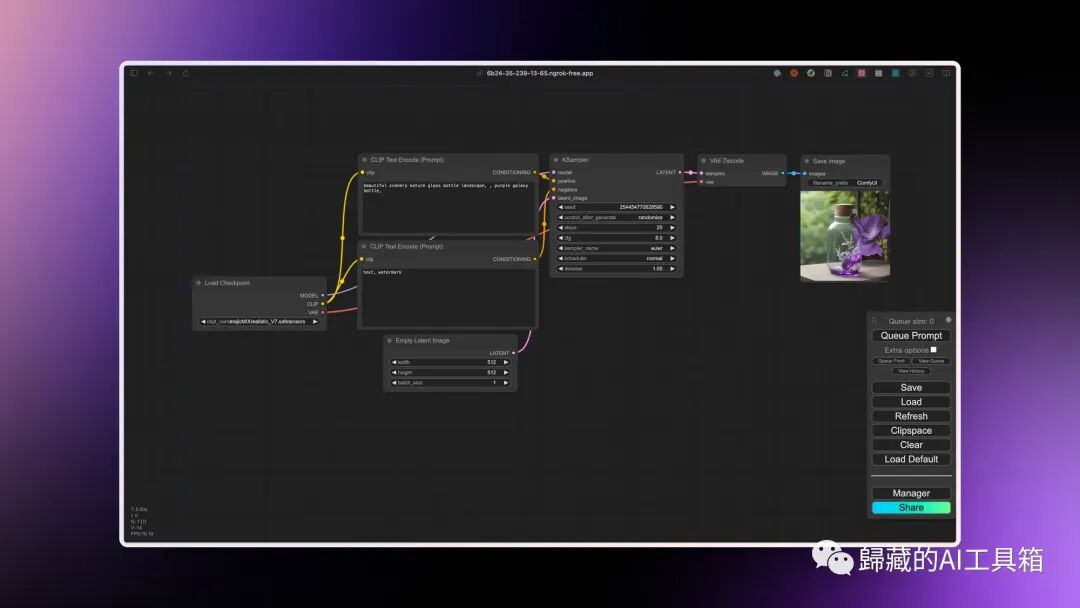Open Clipspace
This screenshot has width=1080, height=608.
point(911,431)
